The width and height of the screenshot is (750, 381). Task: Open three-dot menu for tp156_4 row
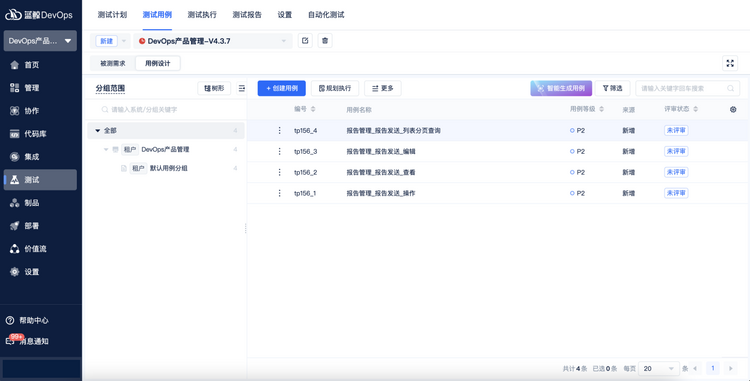(279, 131)
